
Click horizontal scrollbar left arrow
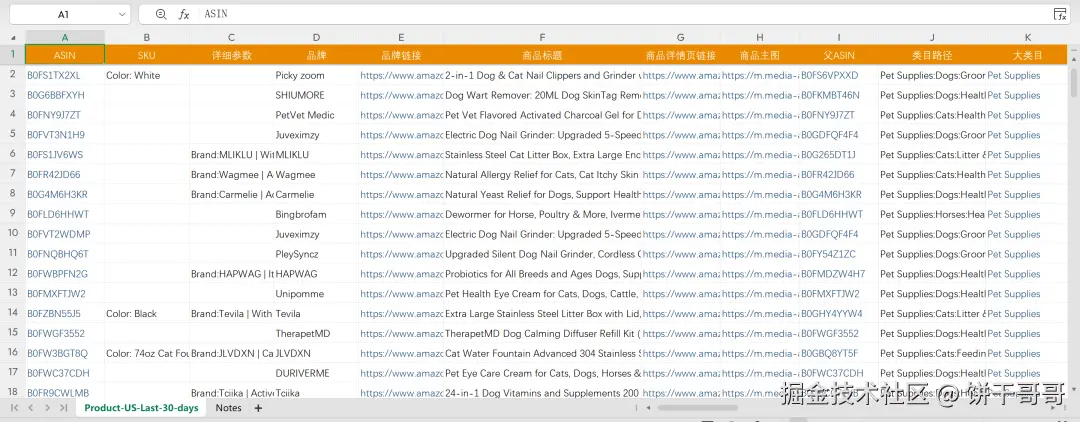(x=649, y=408)
